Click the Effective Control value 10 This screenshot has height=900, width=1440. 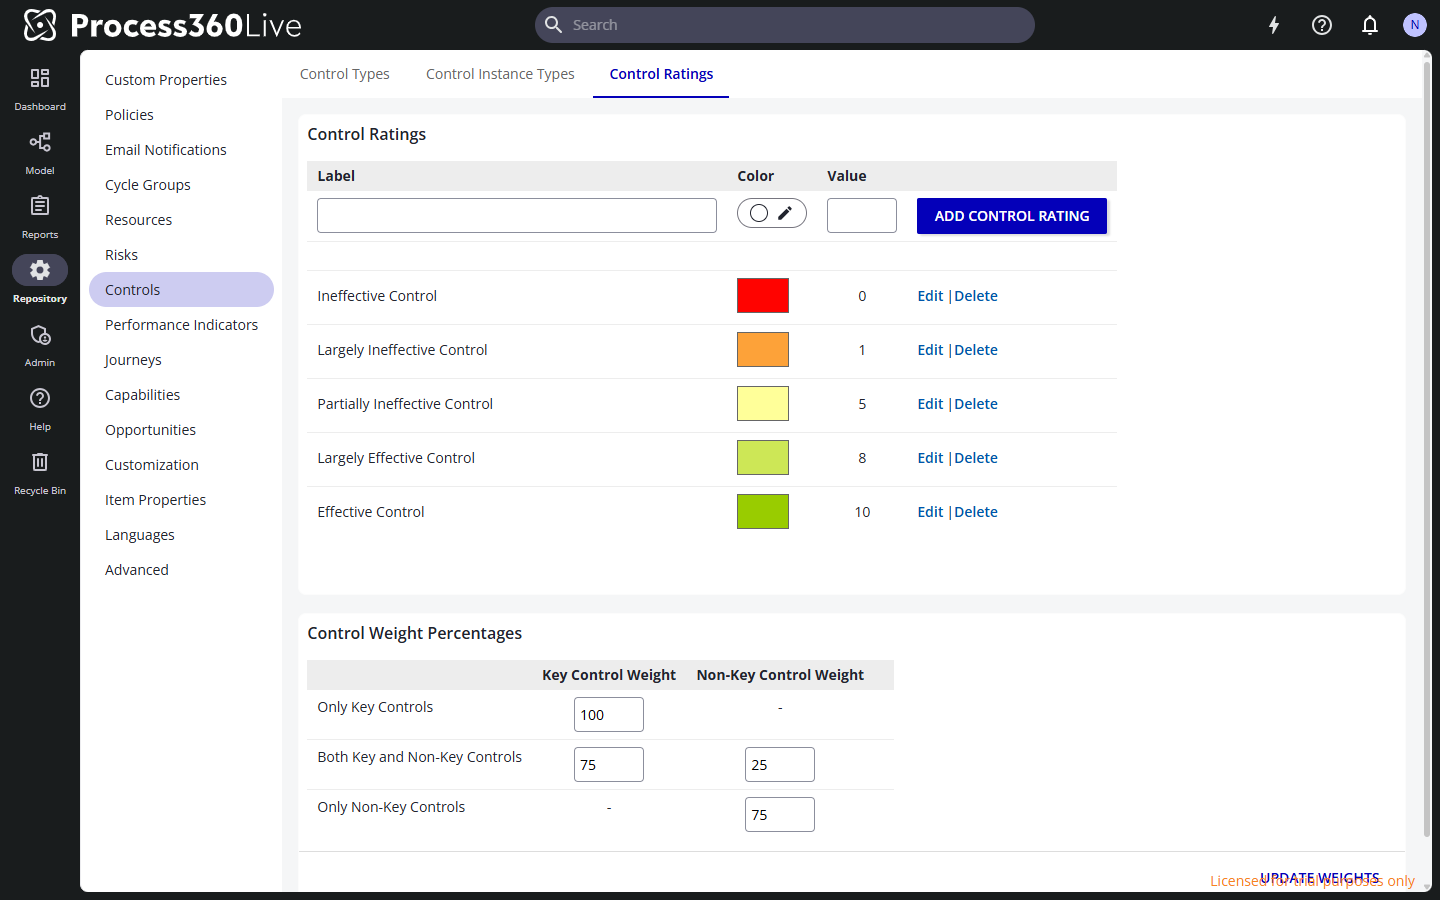coord(862,512)
